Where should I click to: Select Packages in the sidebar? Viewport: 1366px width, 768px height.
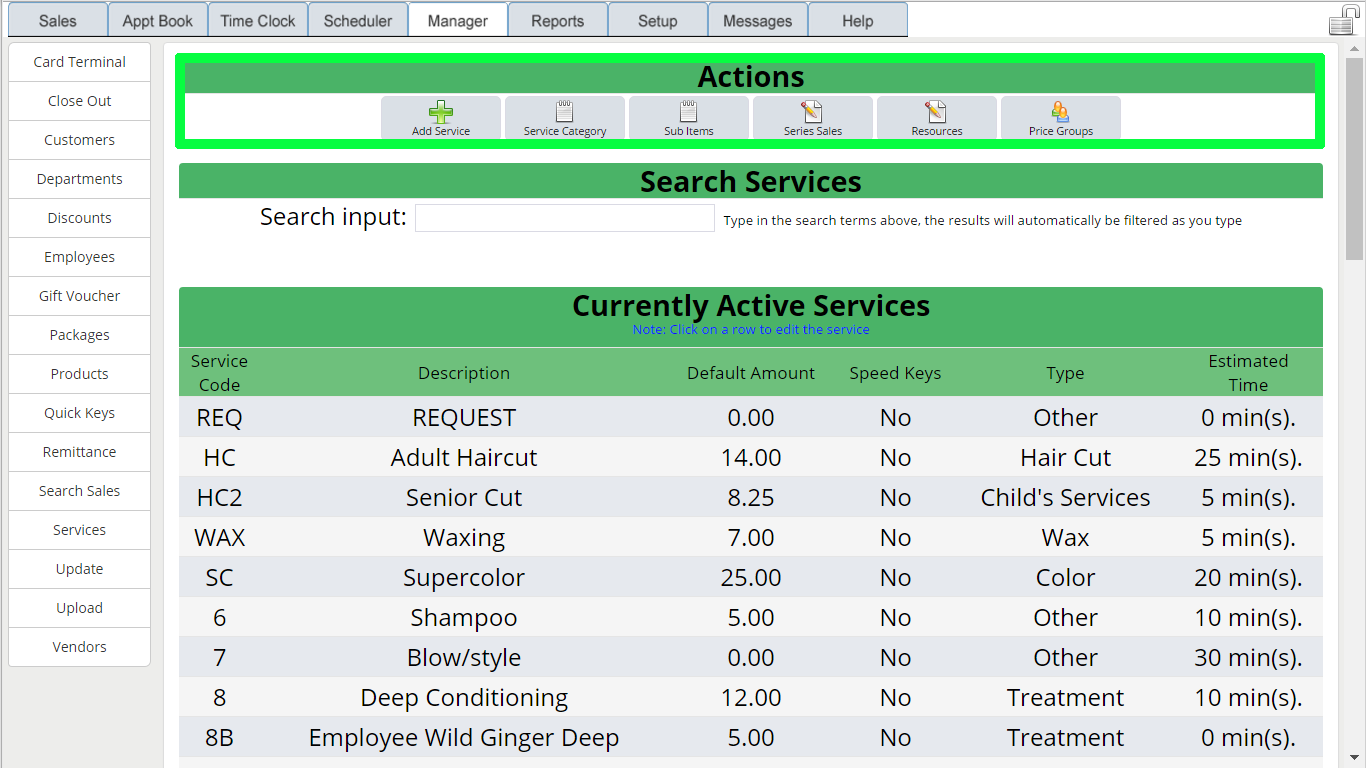point(79,335)
